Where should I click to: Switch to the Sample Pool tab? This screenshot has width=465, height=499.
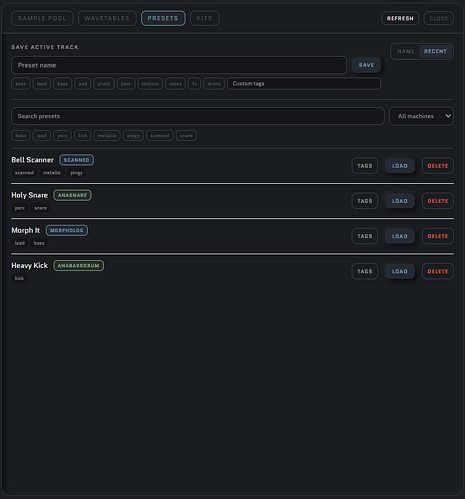pos(42,18)
